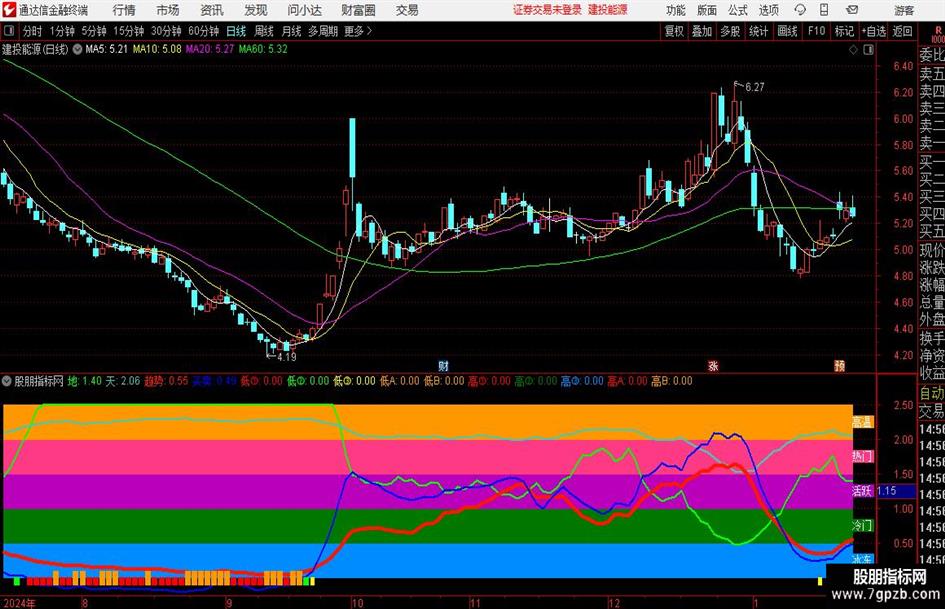Open the 行情 menu
The height and width of the screenshot is (609, 945).
pos(124,10)
